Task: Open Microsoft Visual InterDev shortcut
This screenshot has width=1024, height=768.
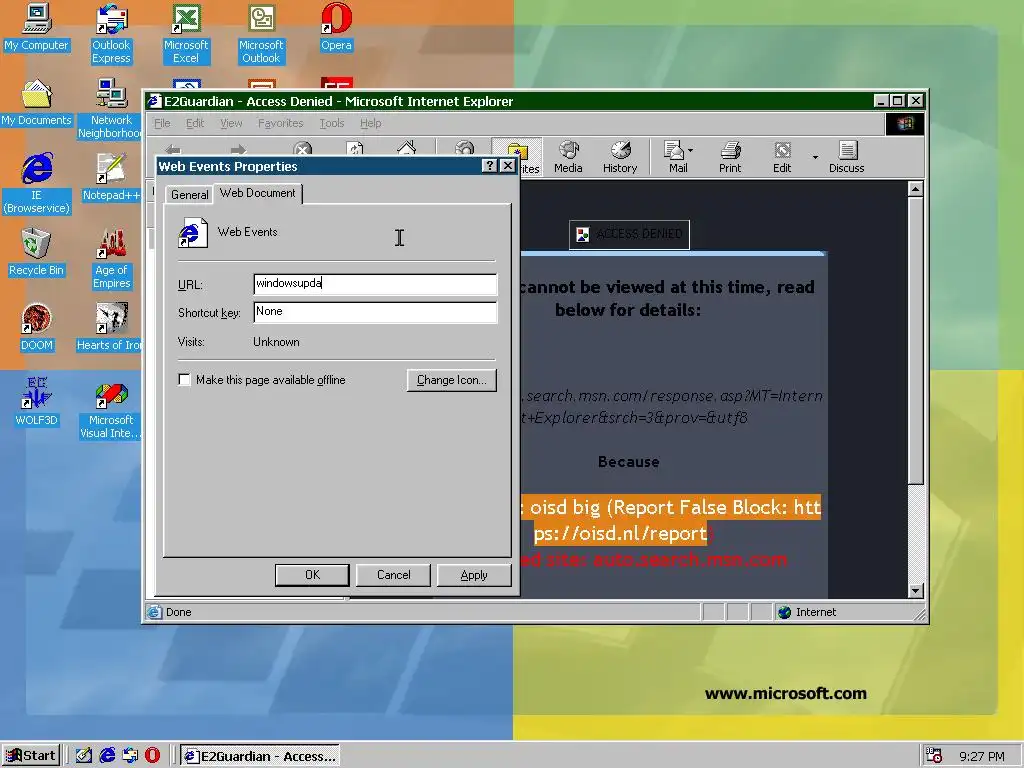Action: (110, 408)
